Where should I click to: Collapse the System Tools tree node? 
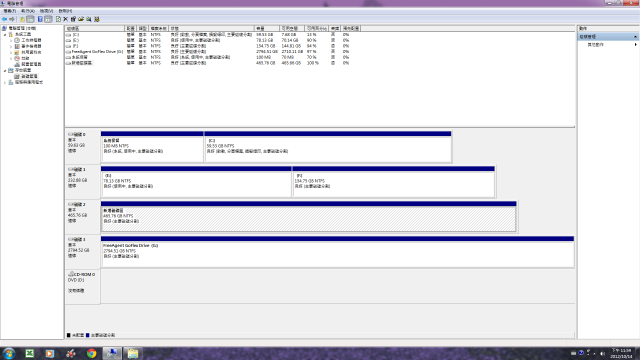pyautogui.click(x=5, y=35)
